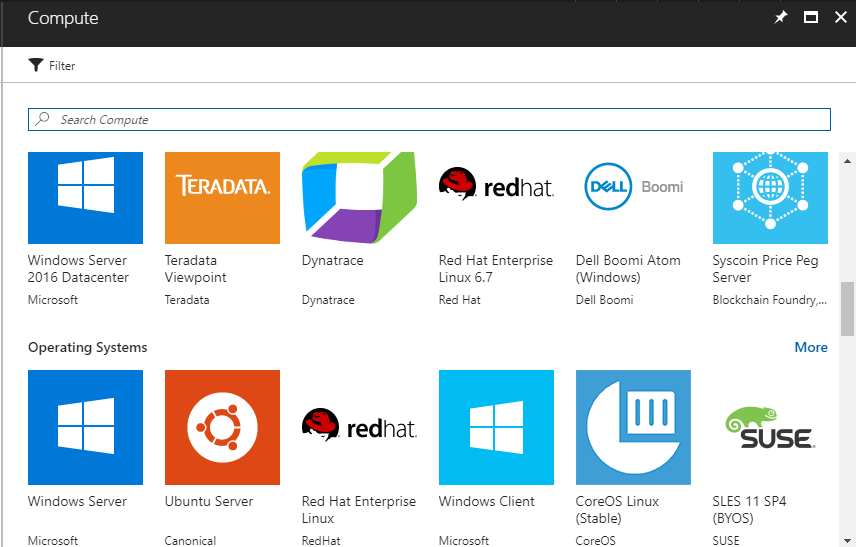Viewport: 856px width, 547px height.
Task: Click the 'Teradata Viewpoint' title text
Action: coord(195,269)
